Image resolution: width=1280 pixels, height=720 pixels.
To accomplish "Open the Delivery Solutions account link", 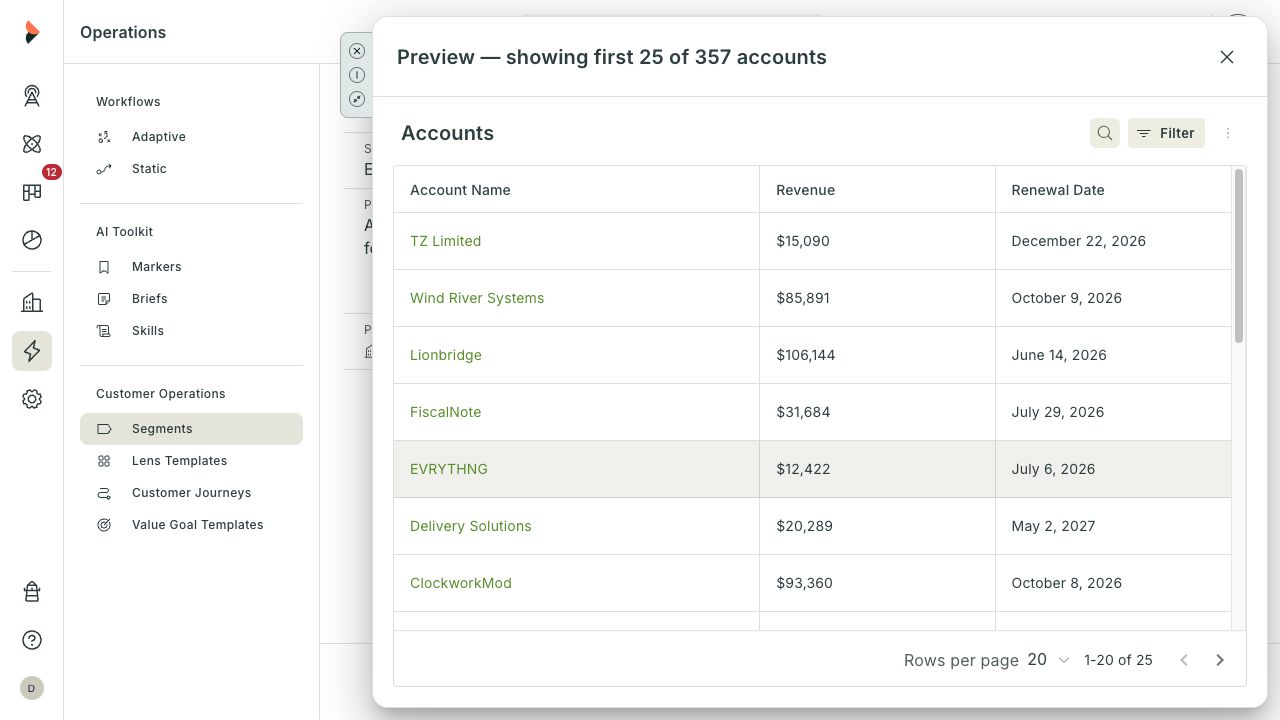I will click(x=471, y=526).
